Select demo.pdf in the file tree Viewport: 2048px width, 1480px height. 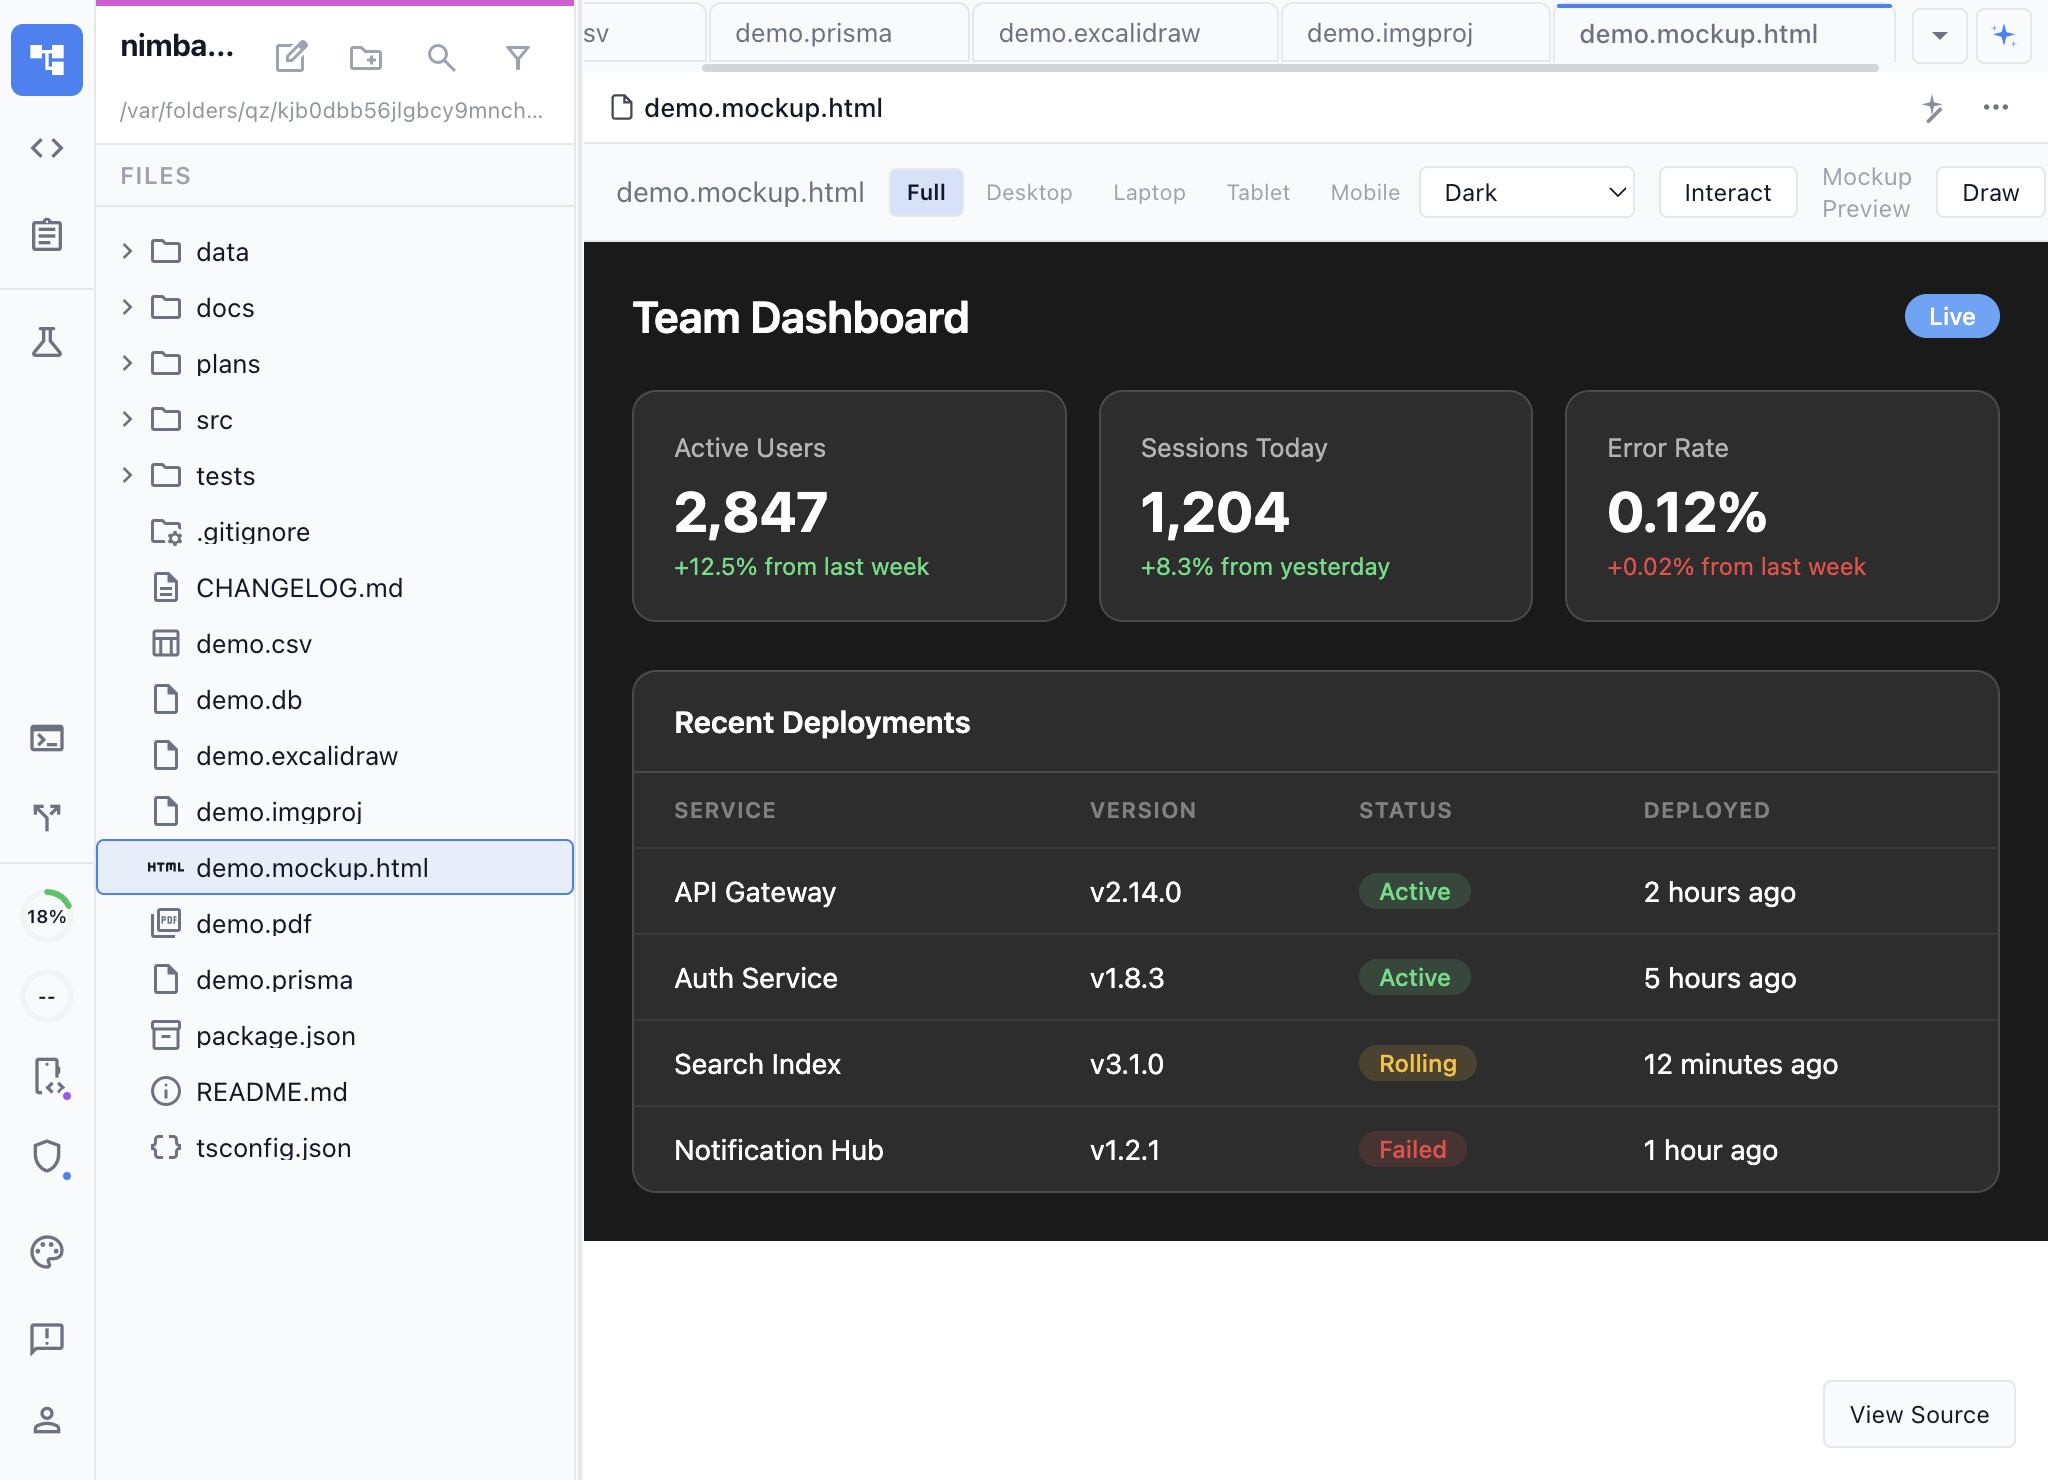[x=254, y=923]
